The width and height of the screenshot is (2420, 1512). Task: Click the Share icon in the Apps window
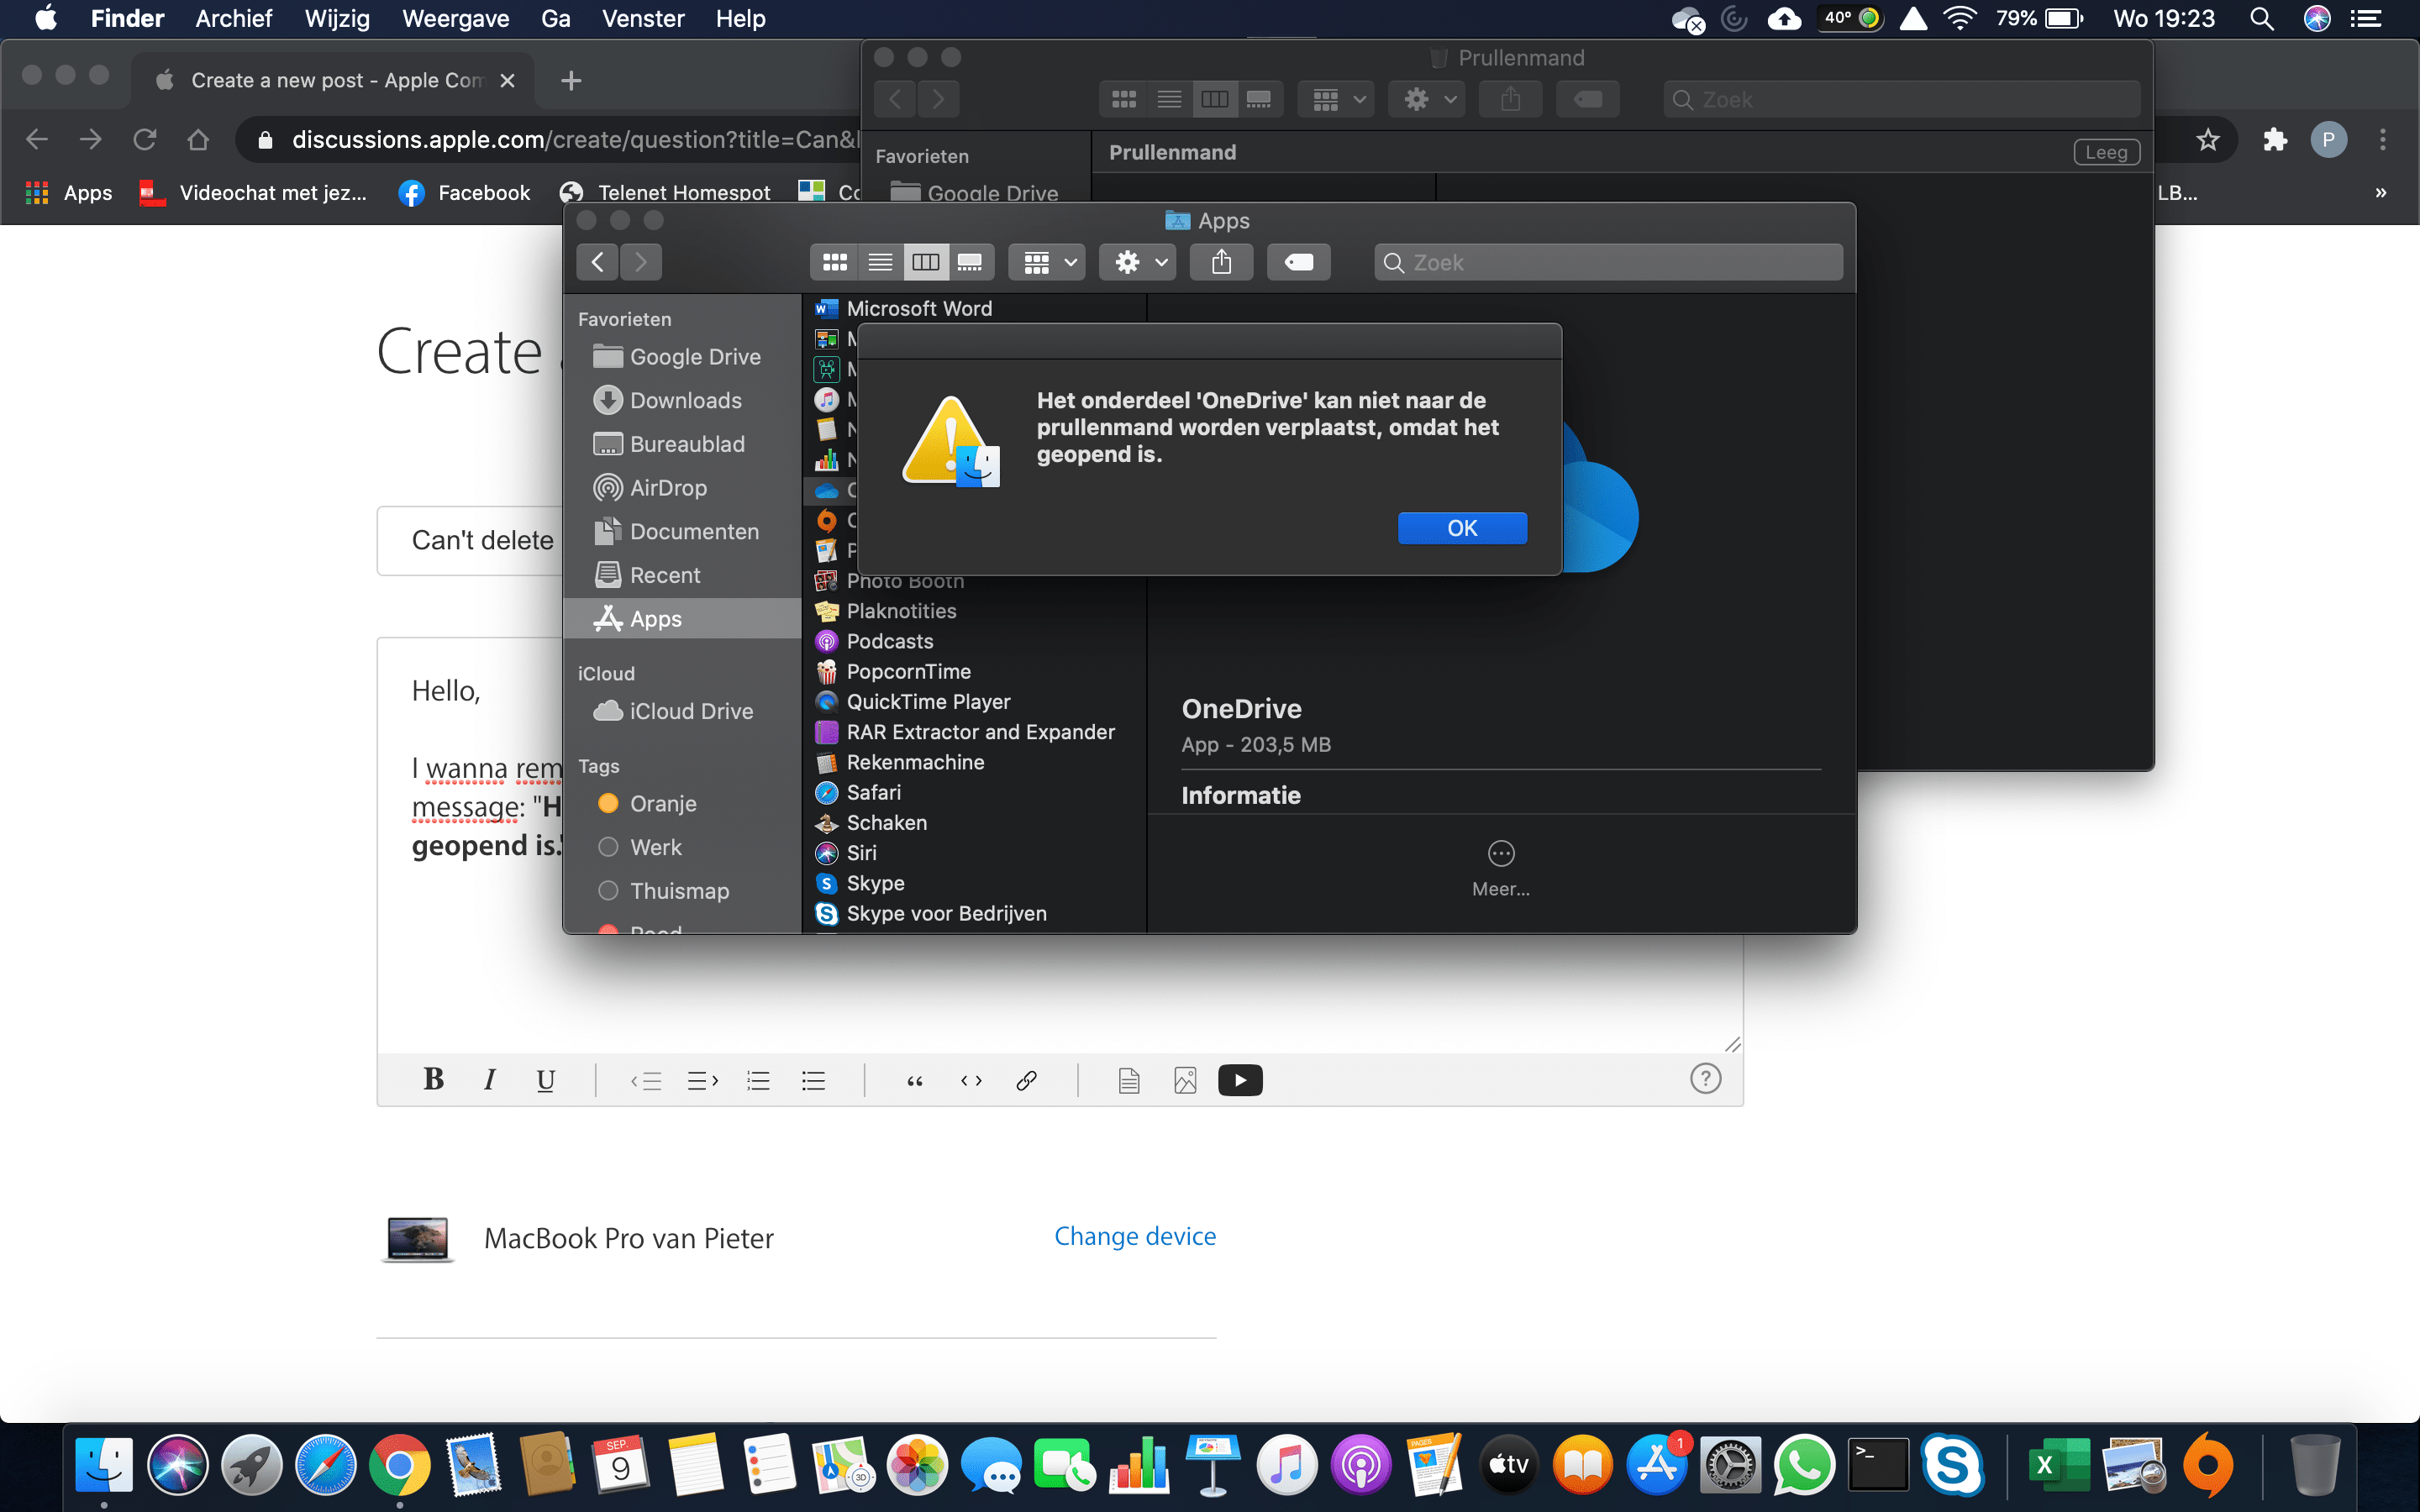[1221, 262]
